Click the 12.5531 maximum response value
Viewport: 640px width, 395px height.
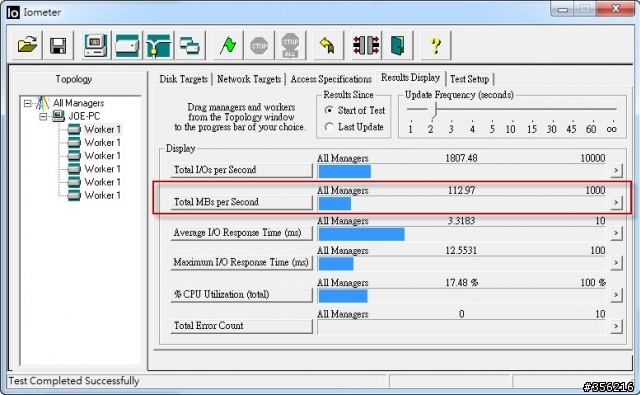(x=461, y=250)
